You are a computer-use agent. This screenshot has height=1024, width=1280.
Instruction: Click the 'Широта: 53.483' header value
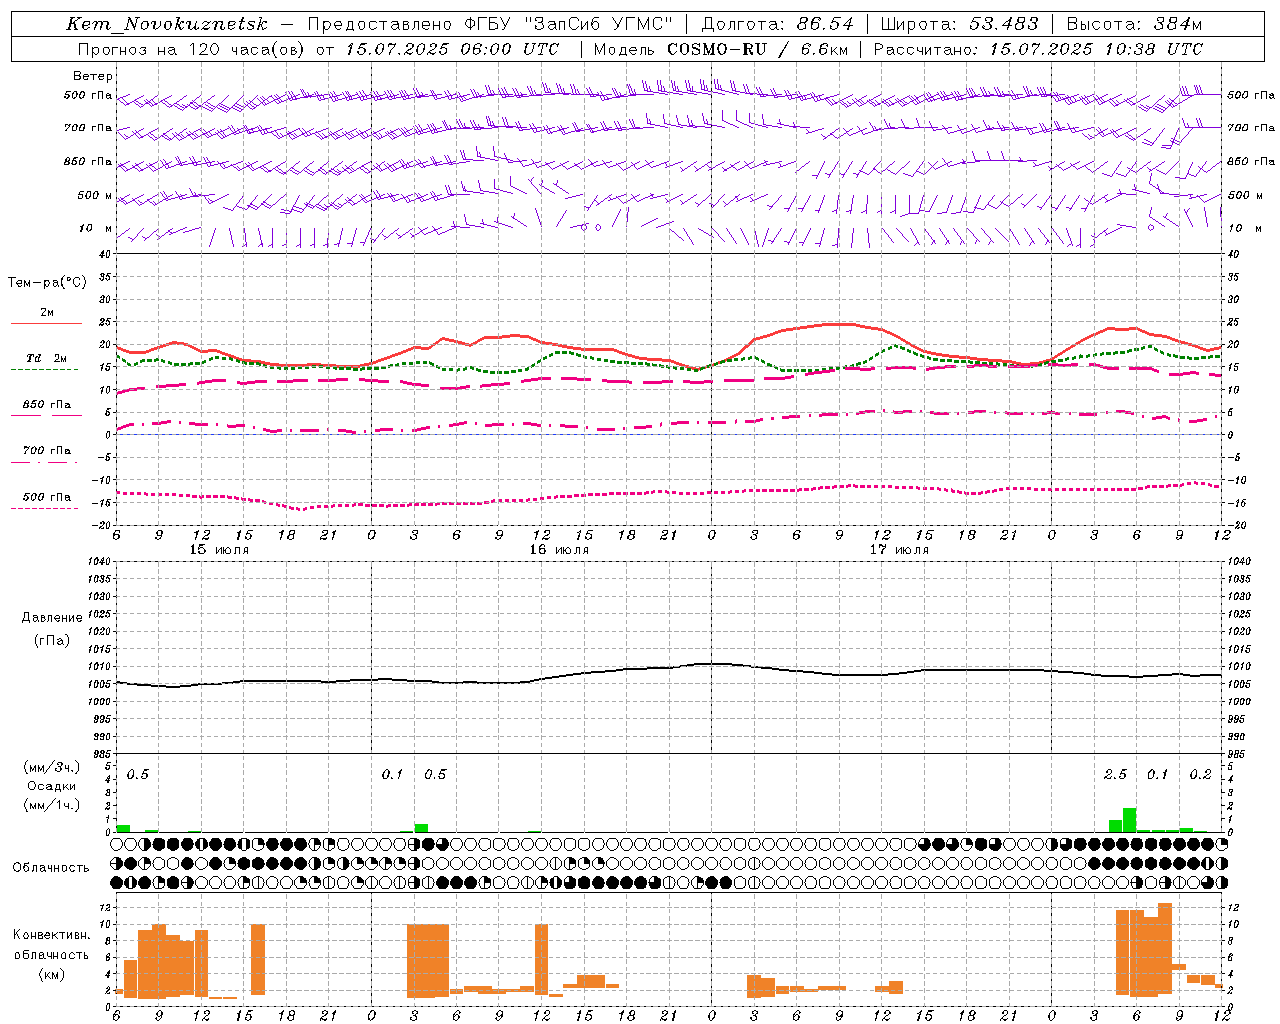tap(960, 24)
